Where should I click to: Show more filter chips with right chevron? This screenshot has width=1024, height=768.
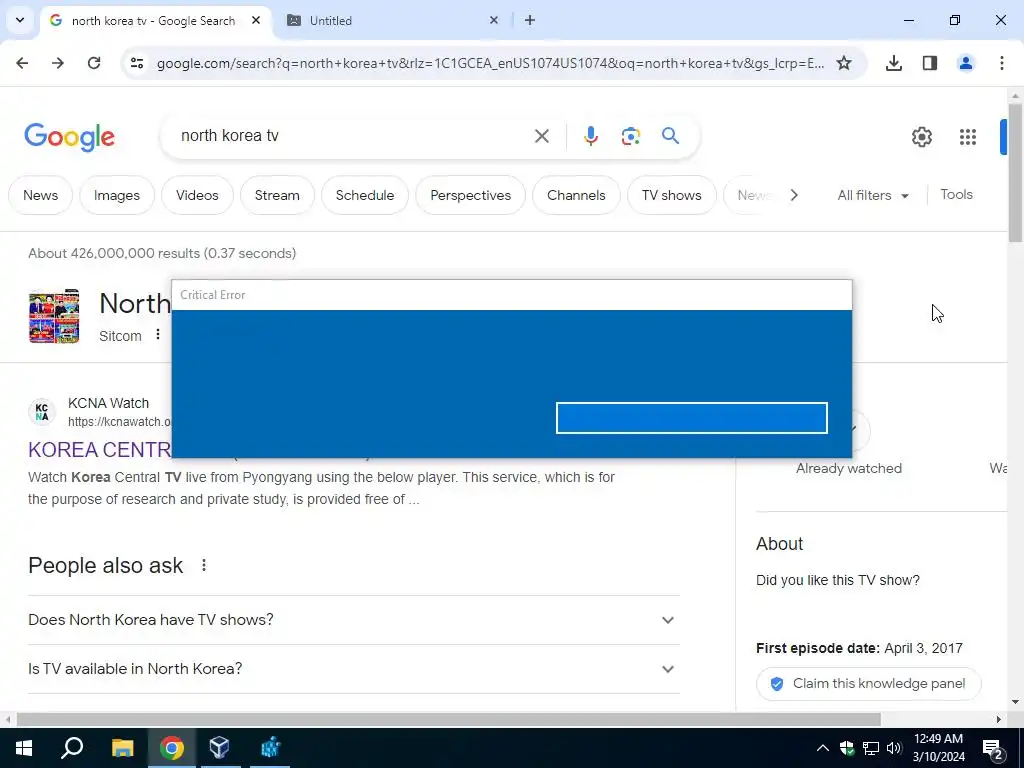[x=794, y=195]
